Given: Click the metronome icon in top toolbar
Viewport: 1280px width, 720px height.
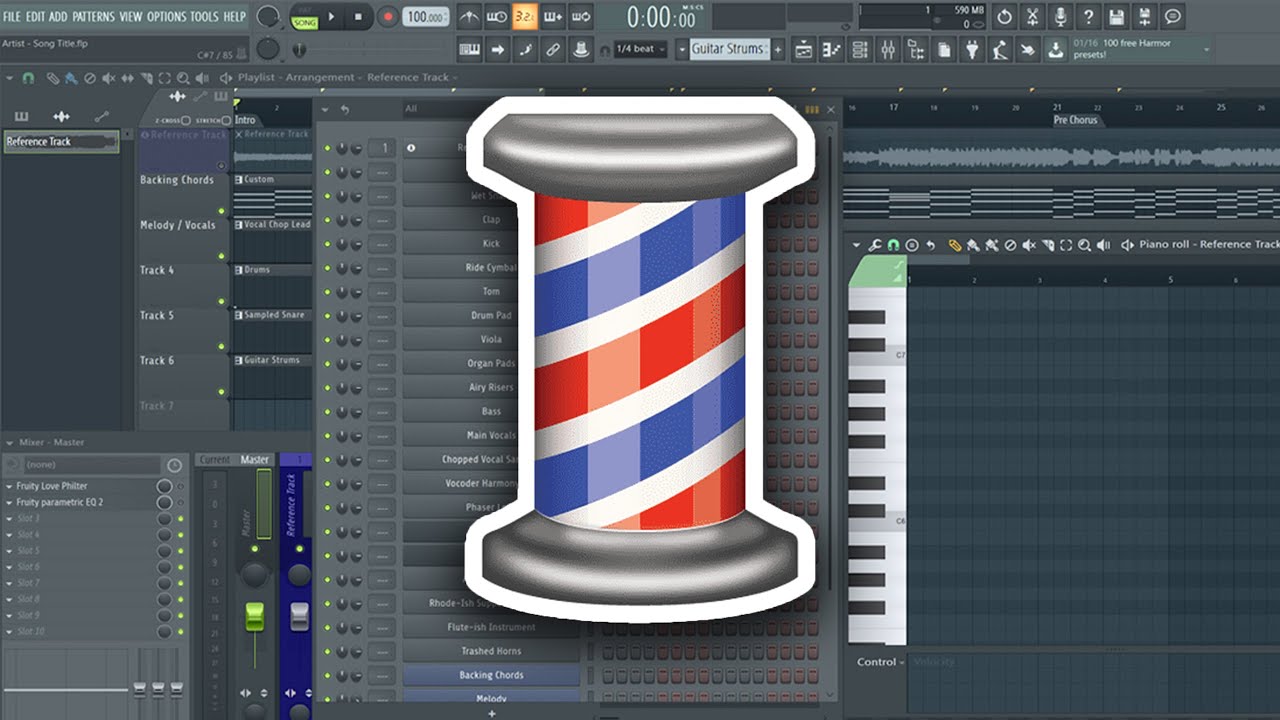Looking at the screenshot, I should click(469, 17).
